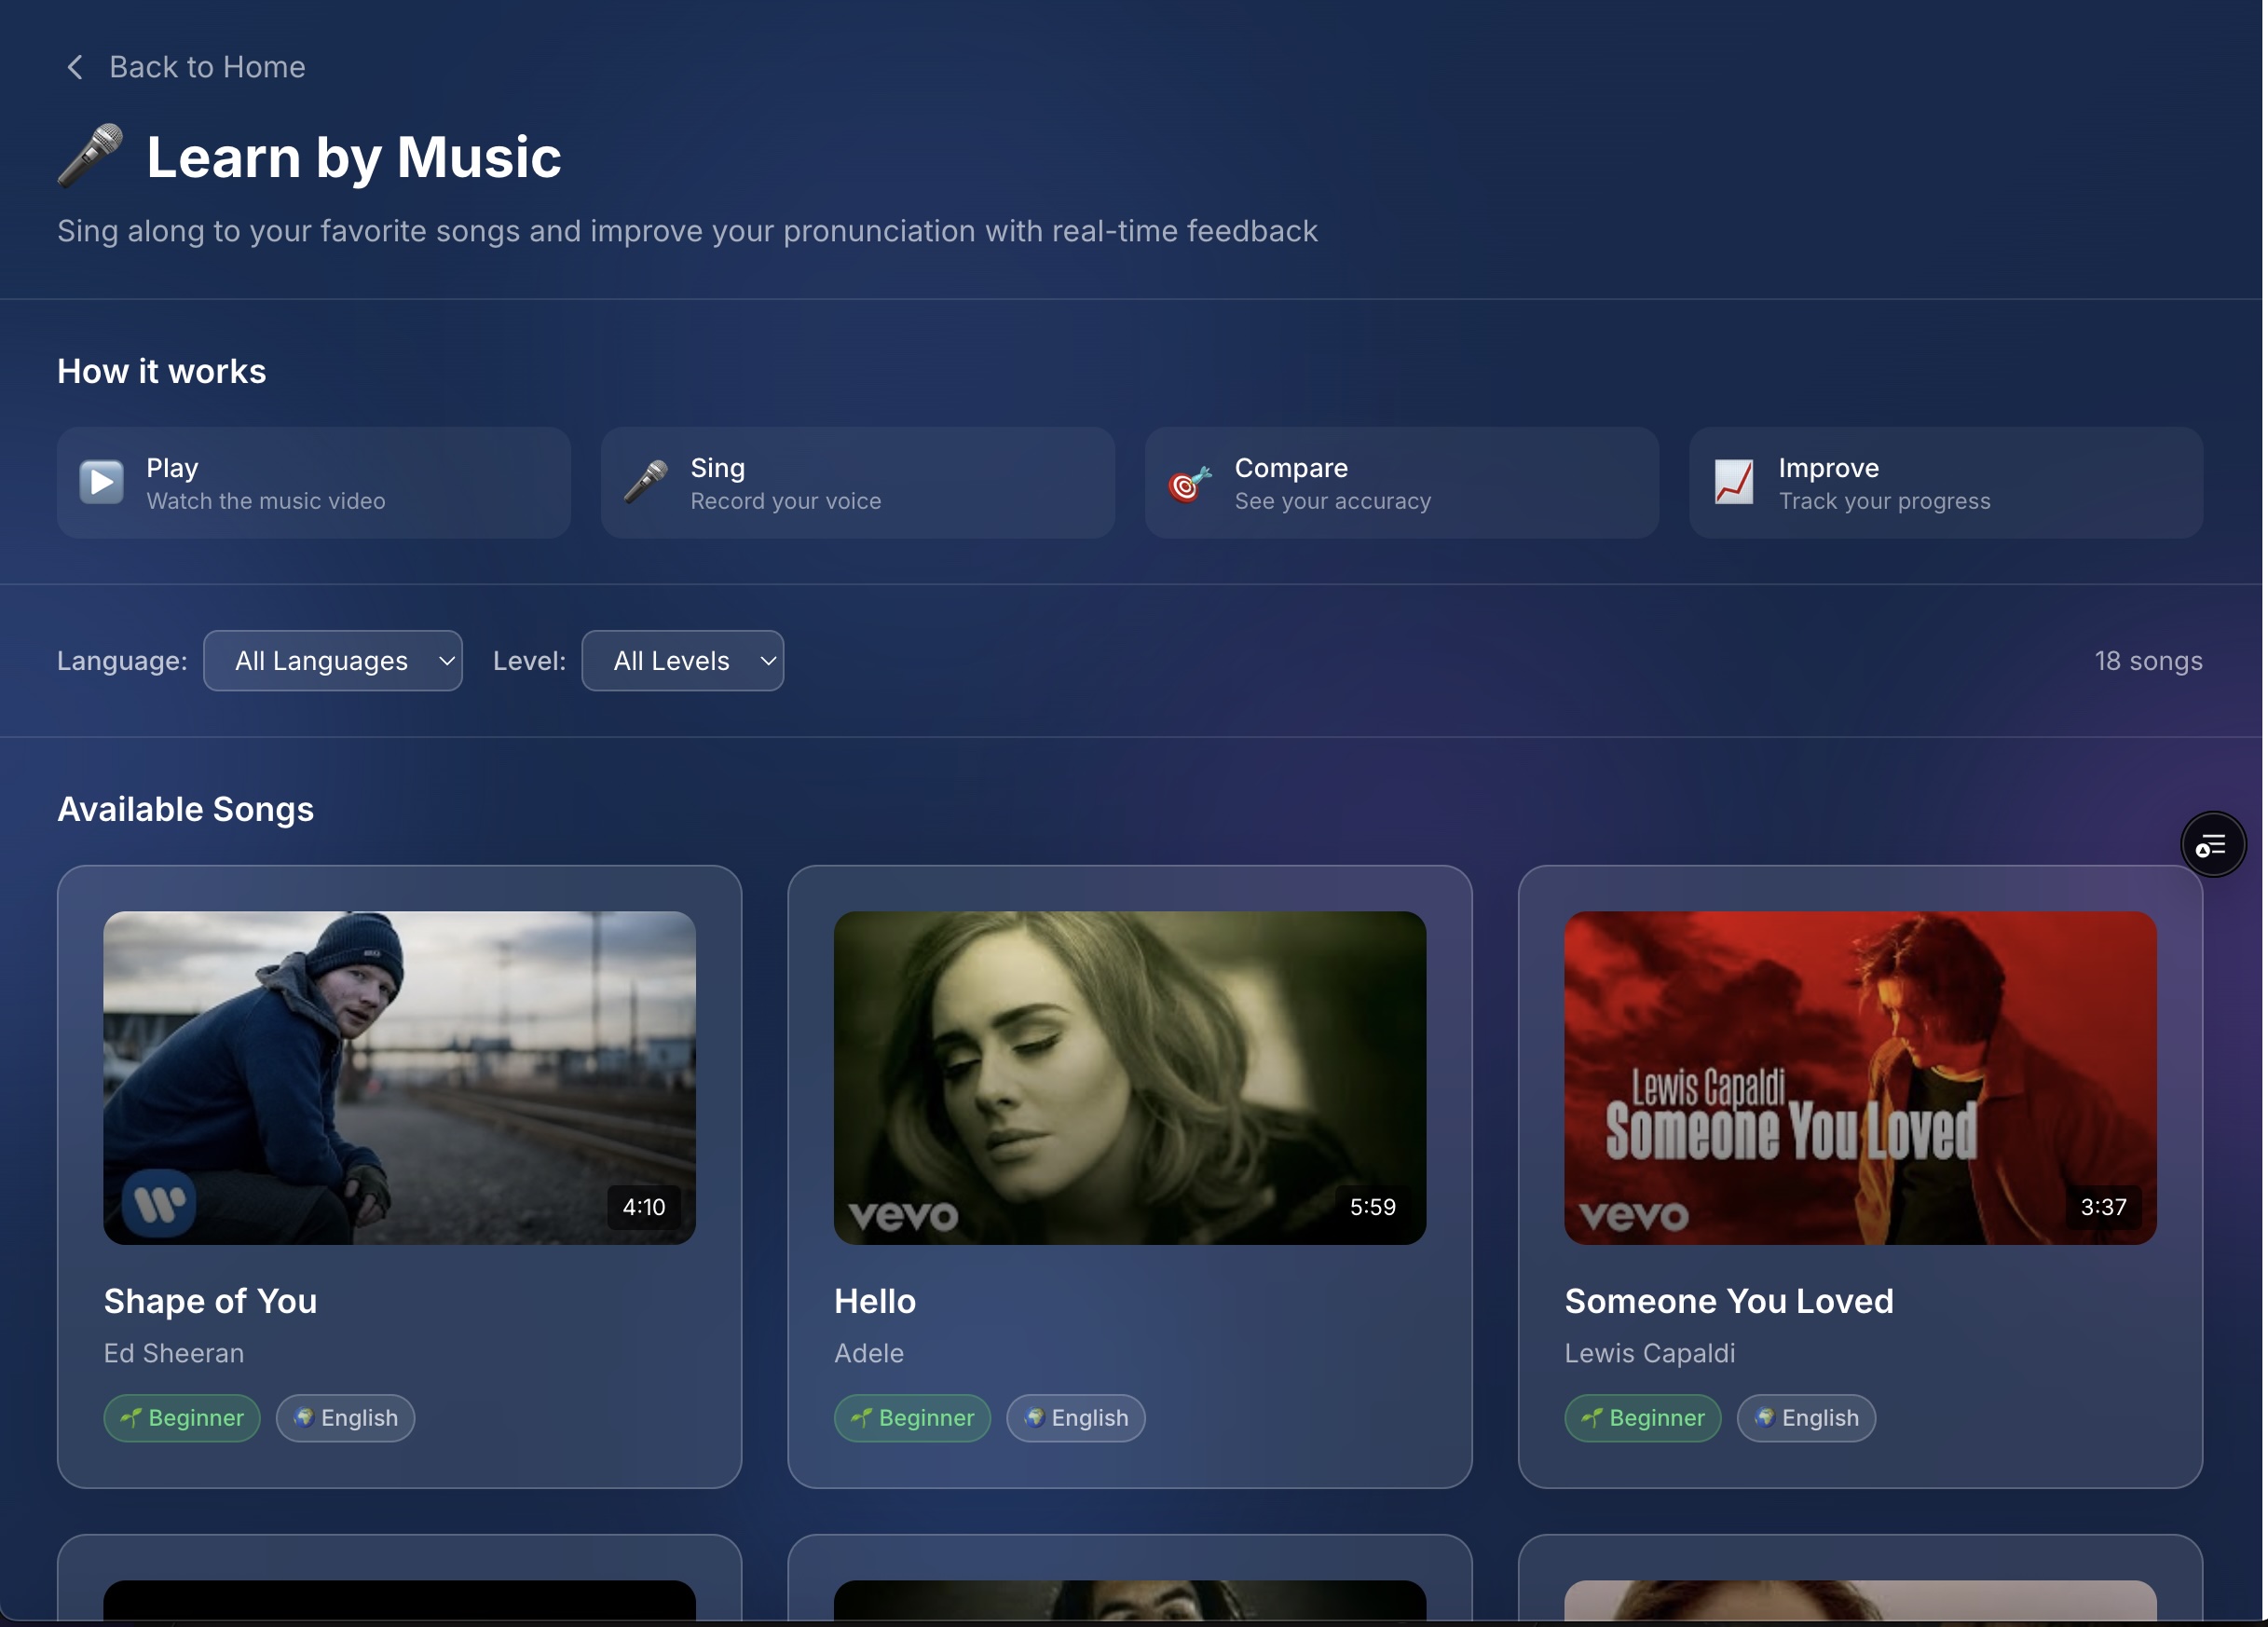Click the Improve step chart icon
Image resolution: width=2268 pixels, height=1627 pixels.
1734,483
